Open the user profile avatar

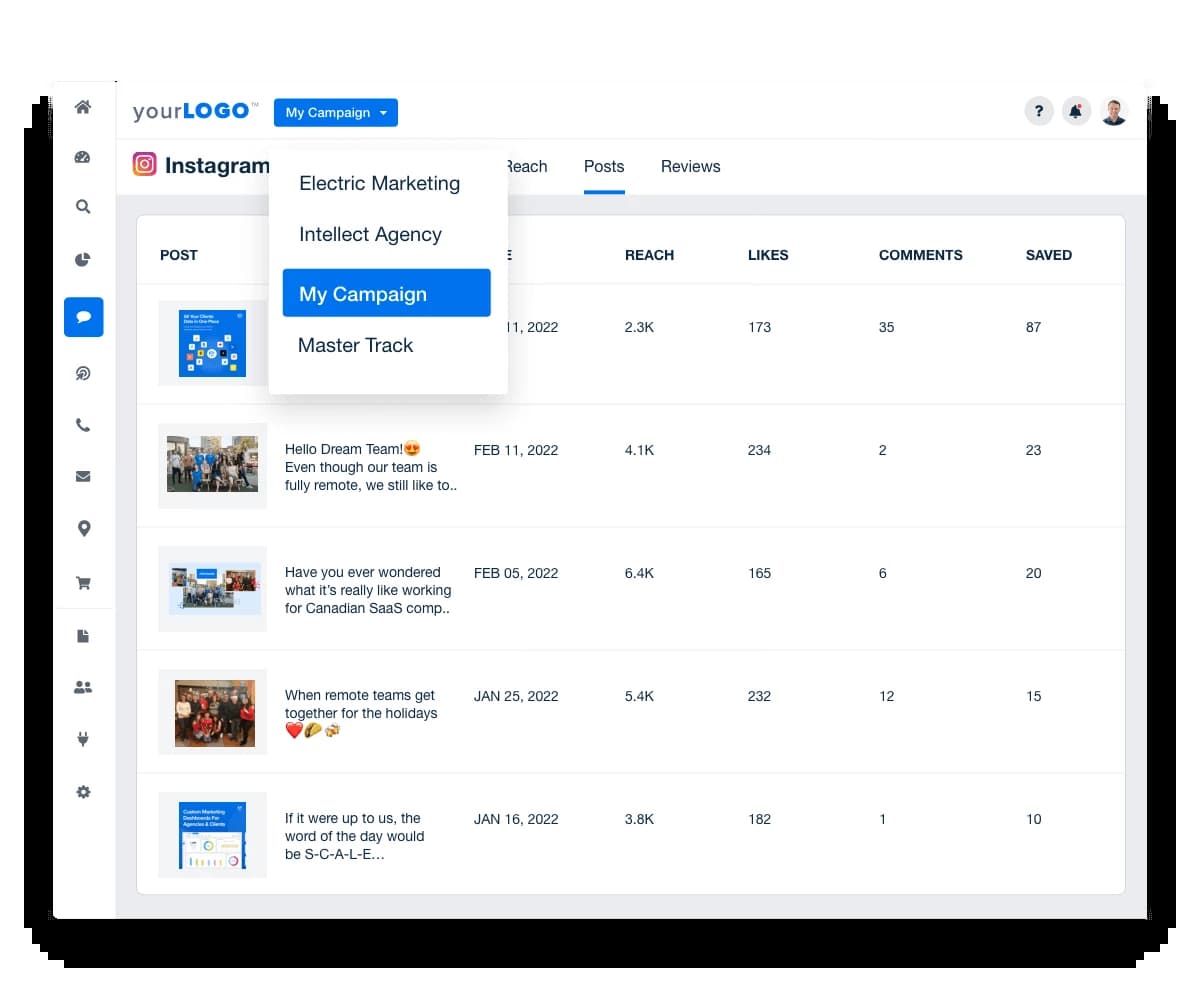[x=1114, y=111]
